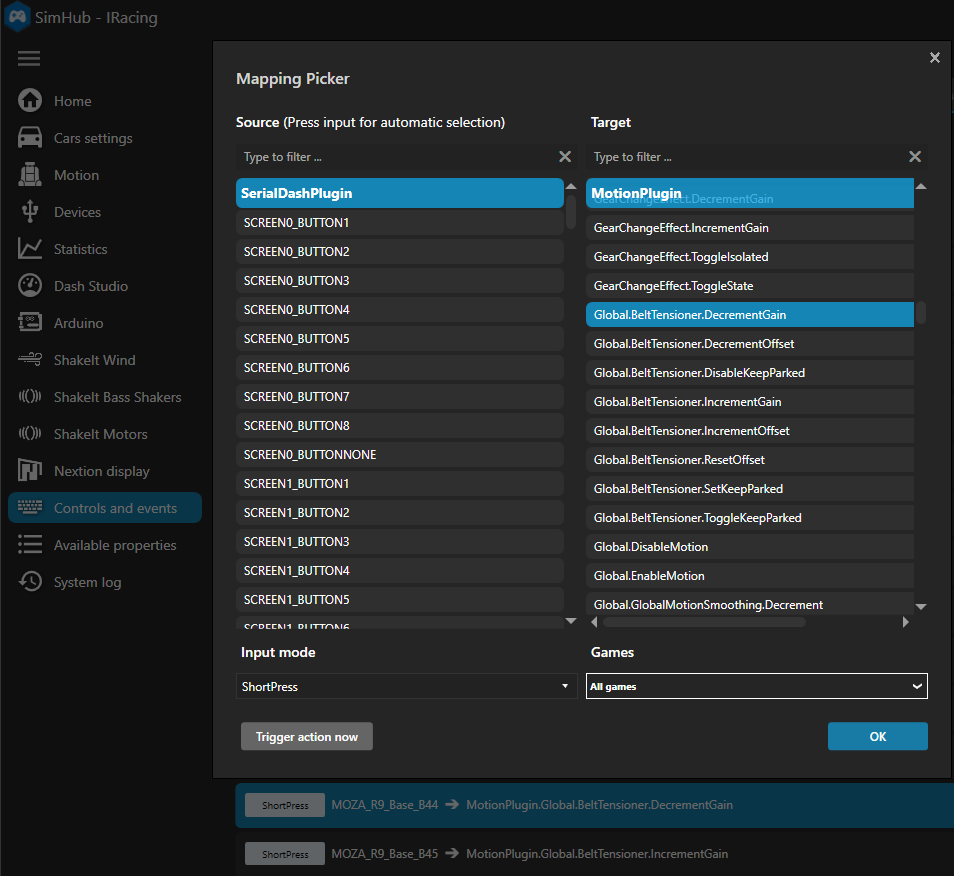Click the Dash Studio gauge icon
This screenshot has width=954, height=876.
pyautogui.click(x=30, y=286)
